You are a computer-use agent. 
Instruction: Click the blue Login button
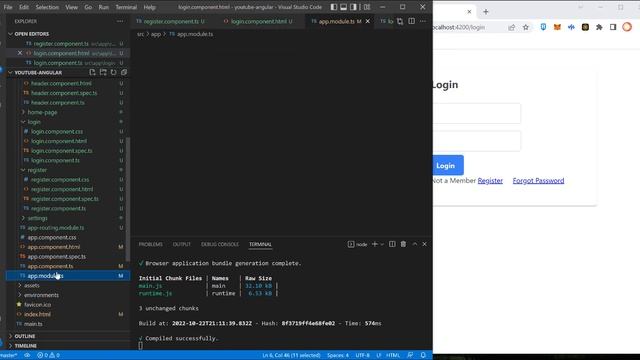tap(448, 165)
